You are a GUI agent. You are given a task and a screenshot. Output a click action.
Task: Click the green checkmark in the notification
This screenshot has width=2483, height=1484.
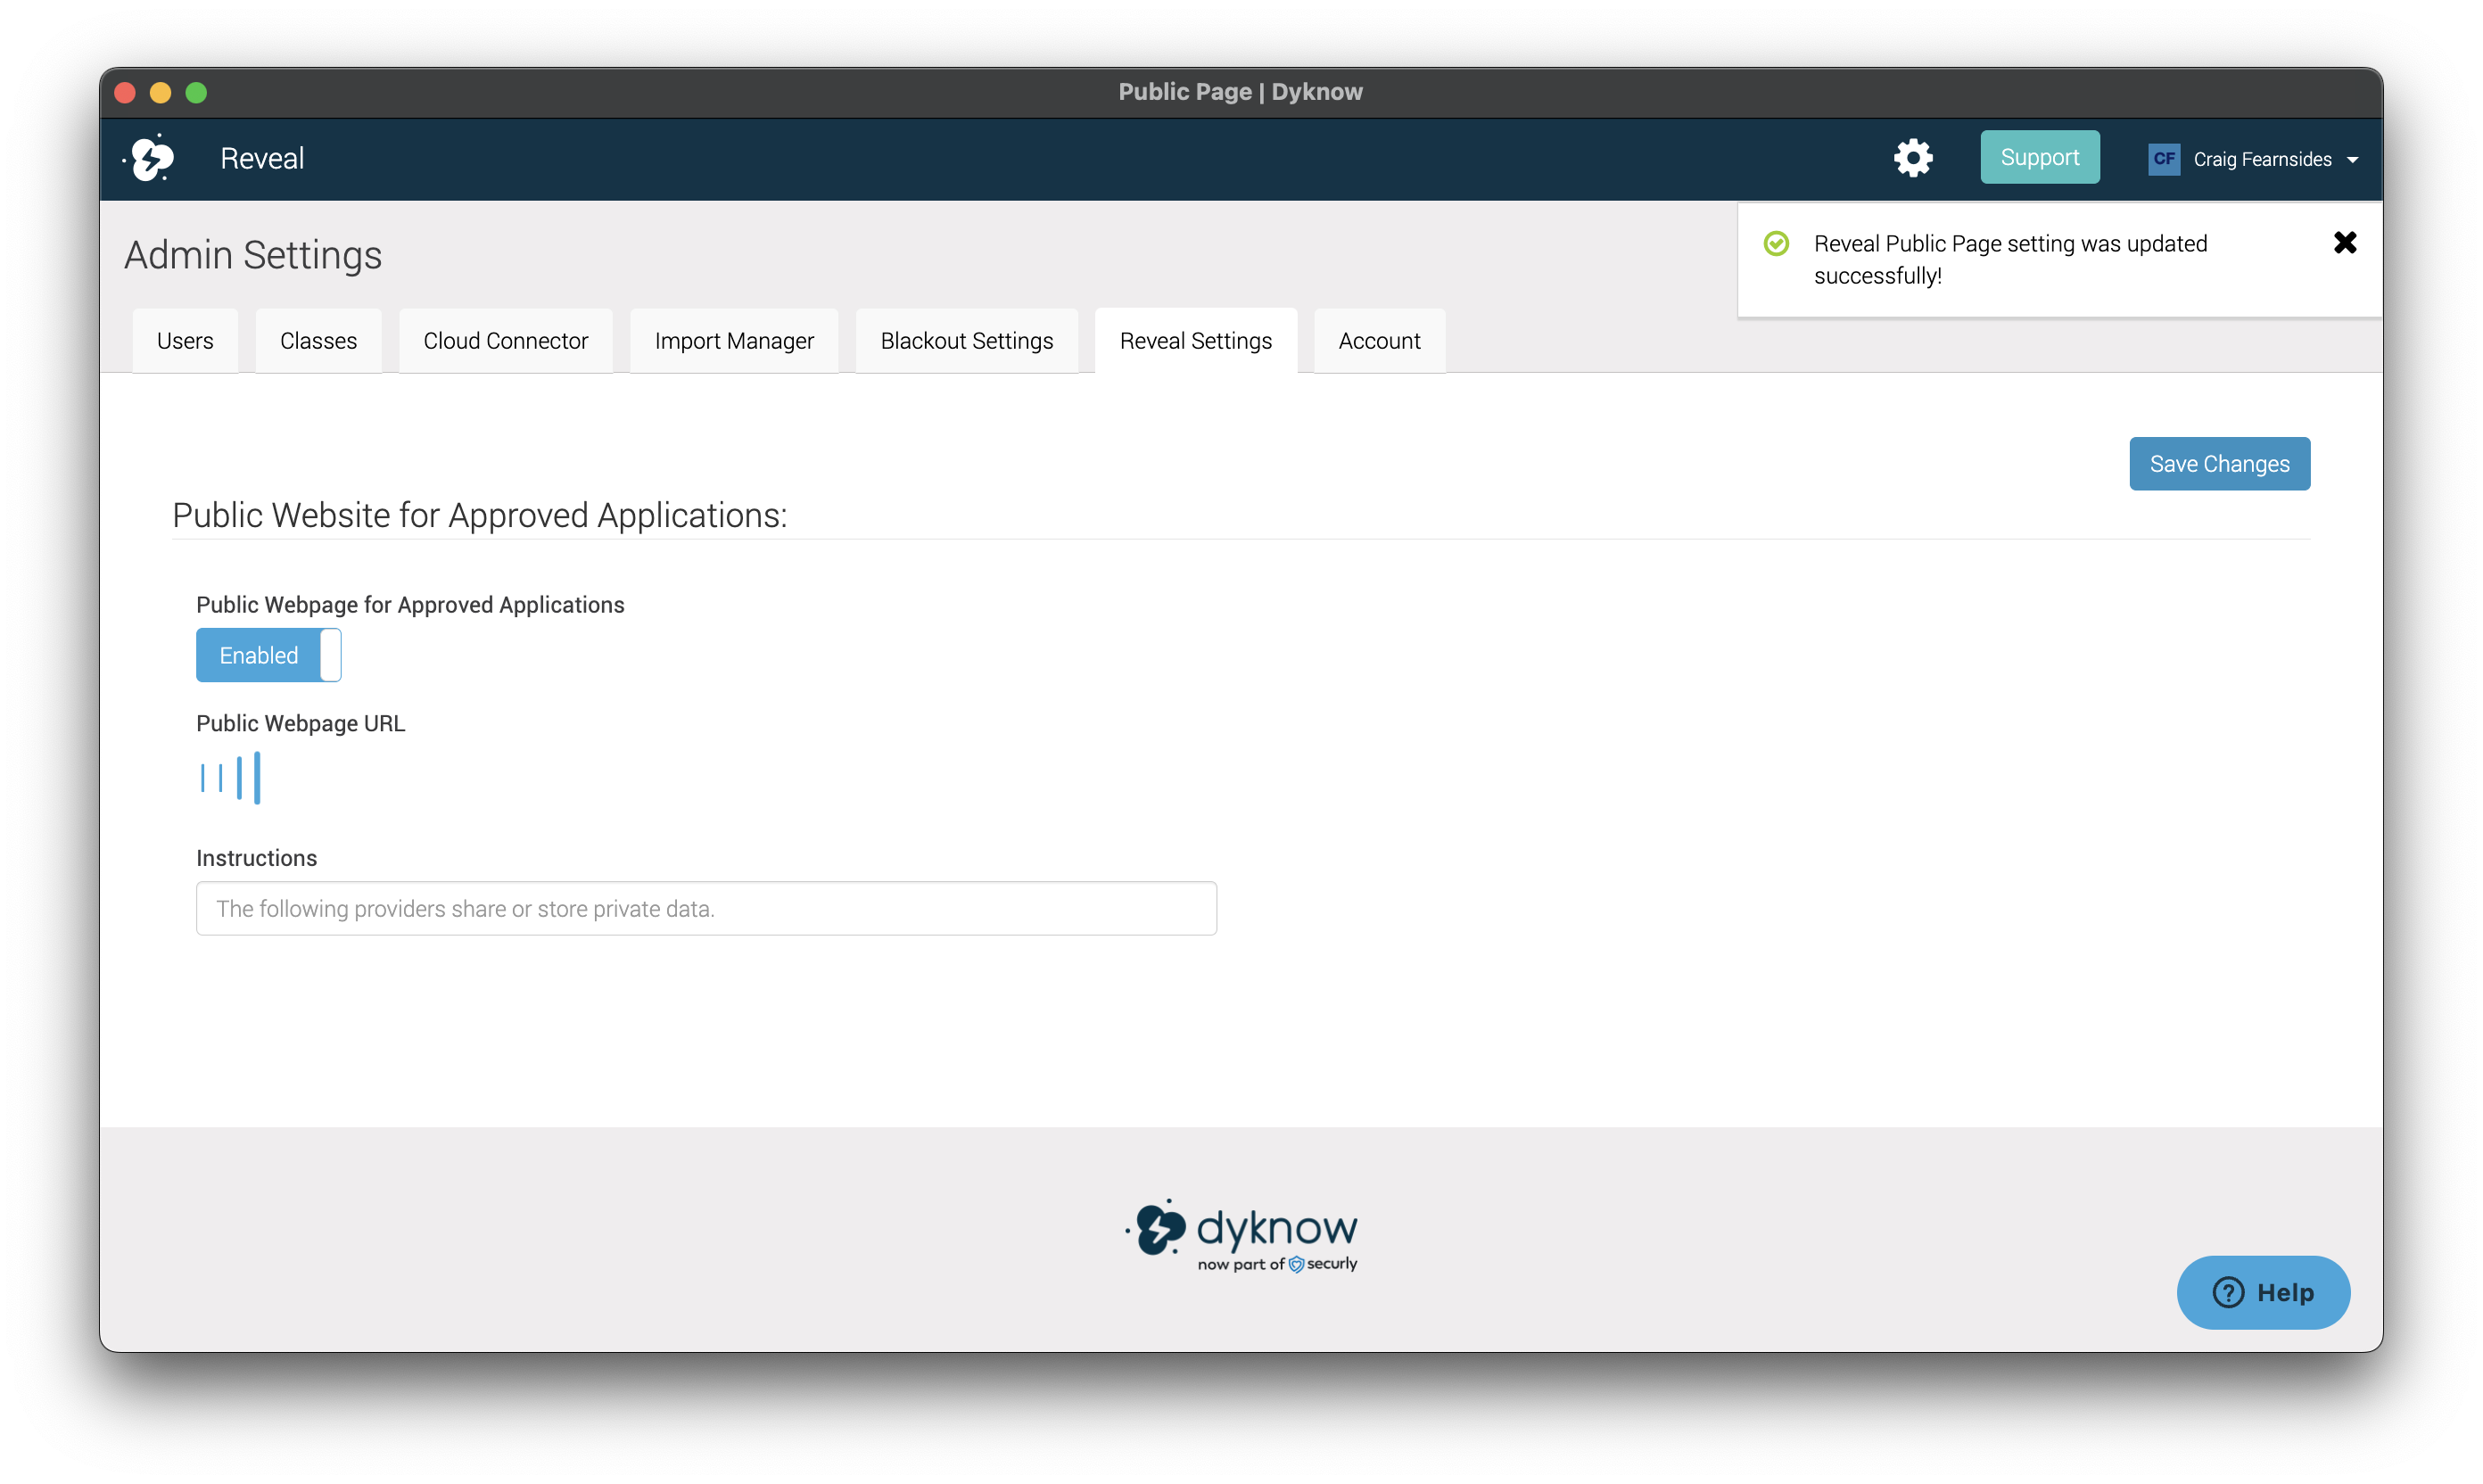coord(1776,244)
